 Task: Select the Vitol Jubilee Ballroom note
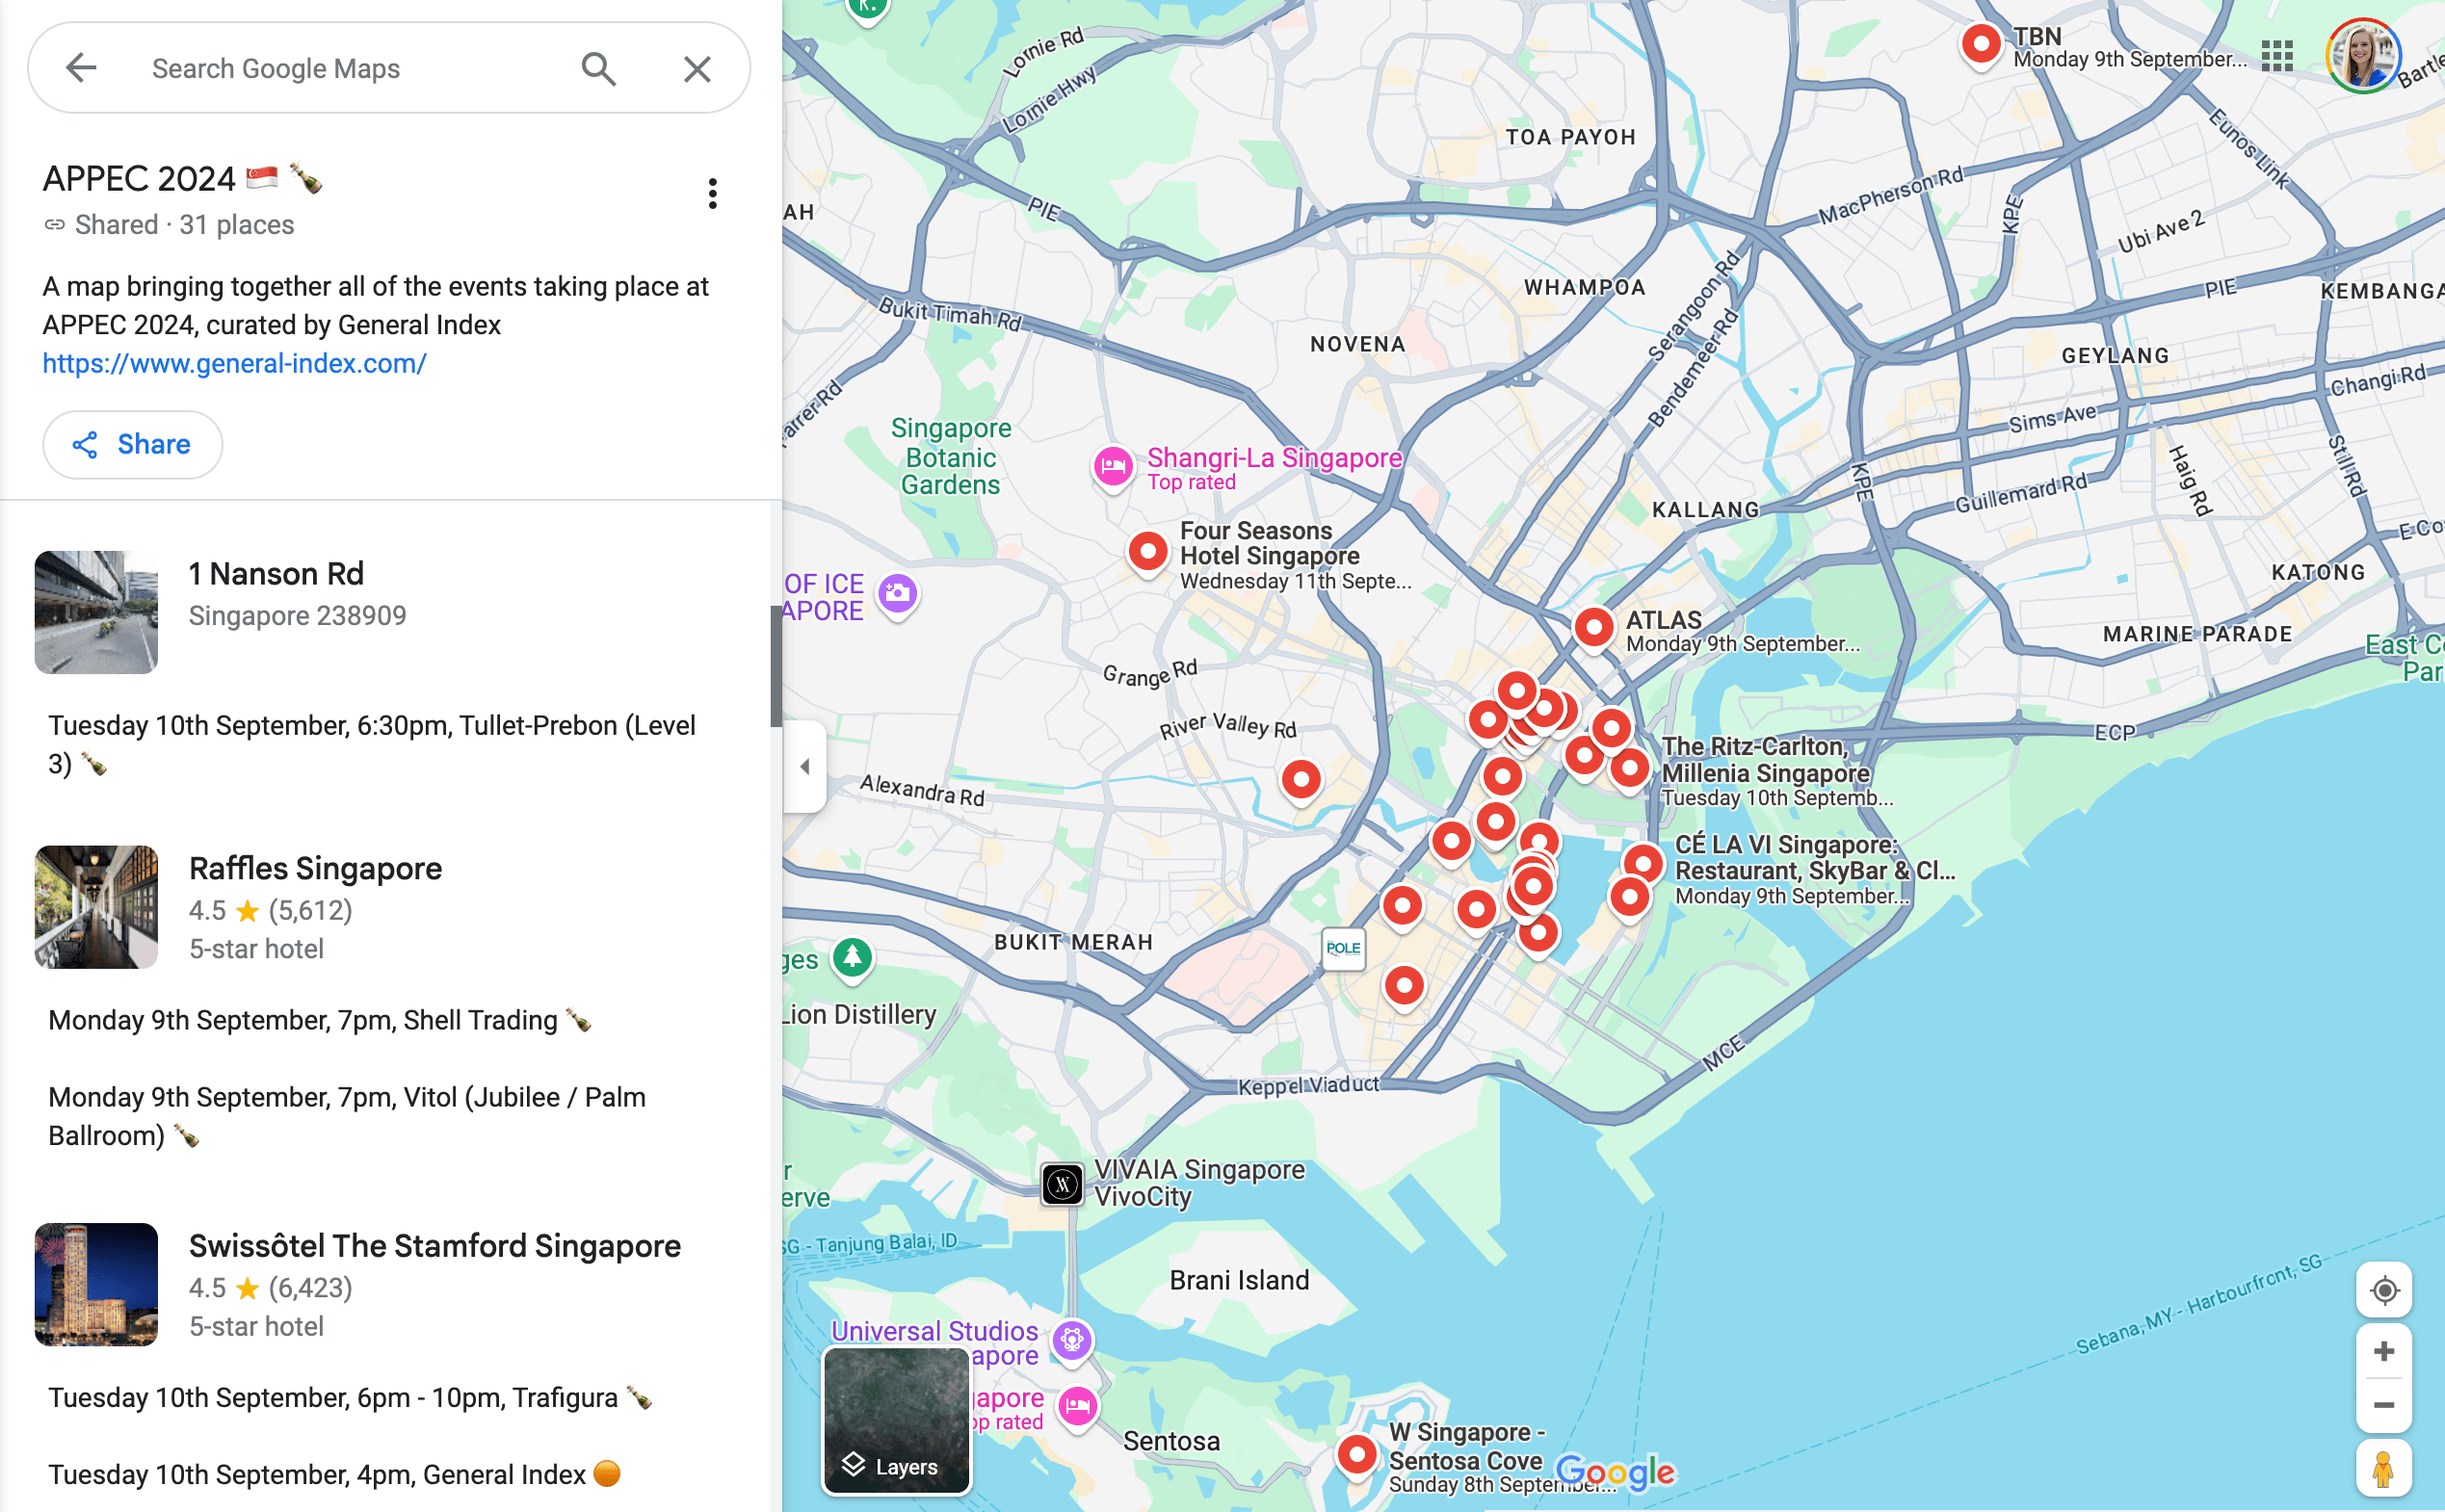coord(347,1116)
